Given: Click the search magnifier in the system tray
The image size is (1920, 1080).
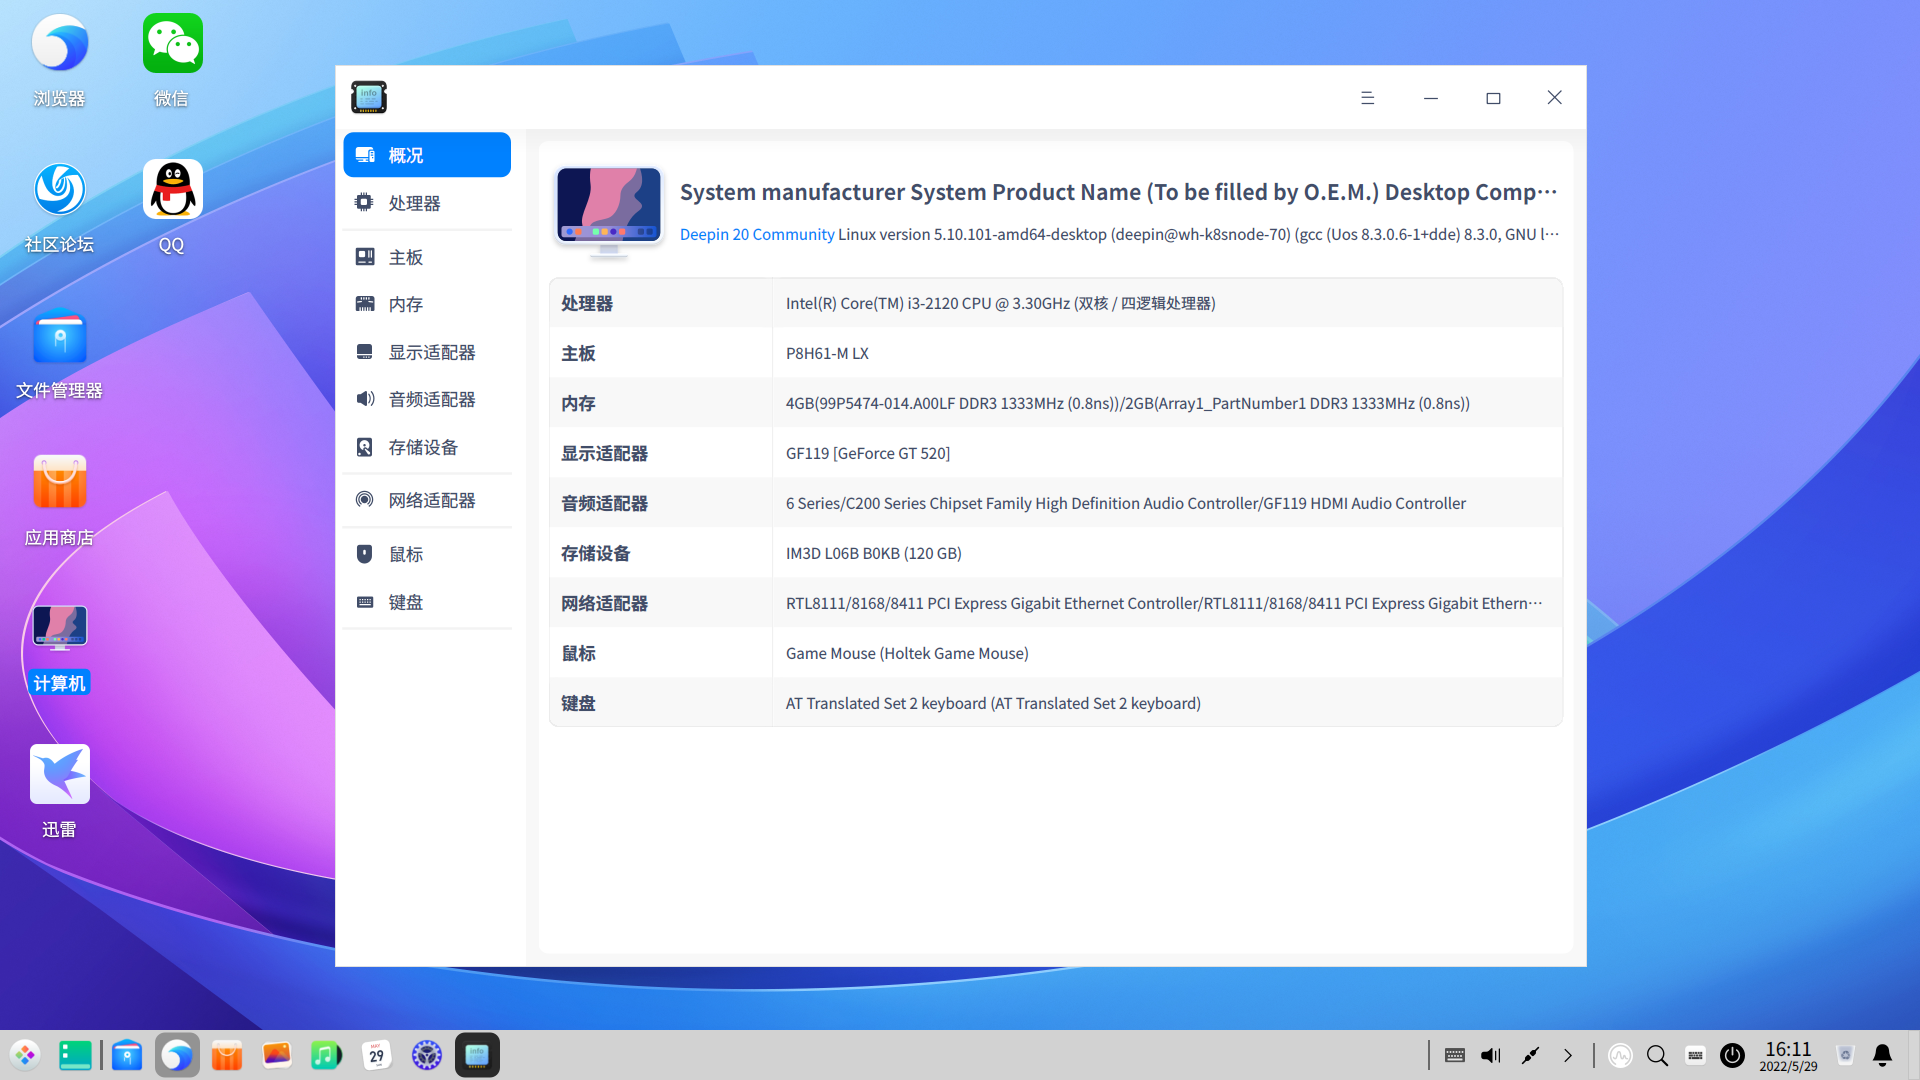Looking at the screenshot, I should [x=1657, y=1055].
